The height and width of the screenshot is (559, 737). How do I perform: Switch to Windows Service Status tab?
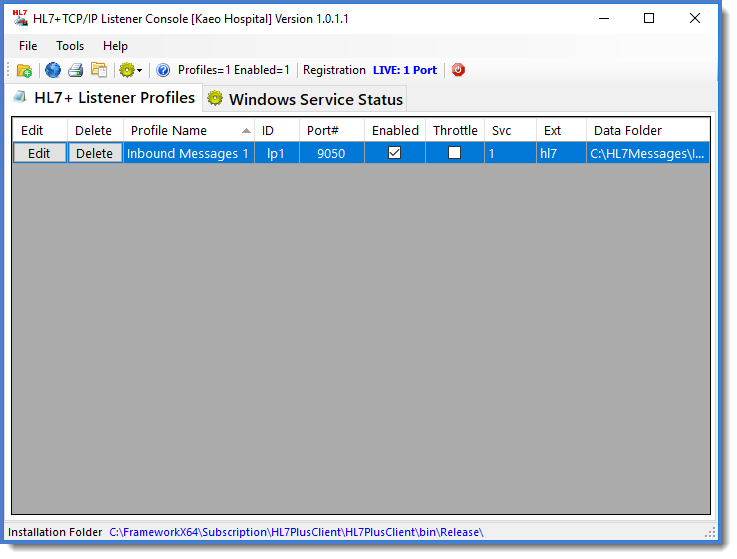(305, 99)
